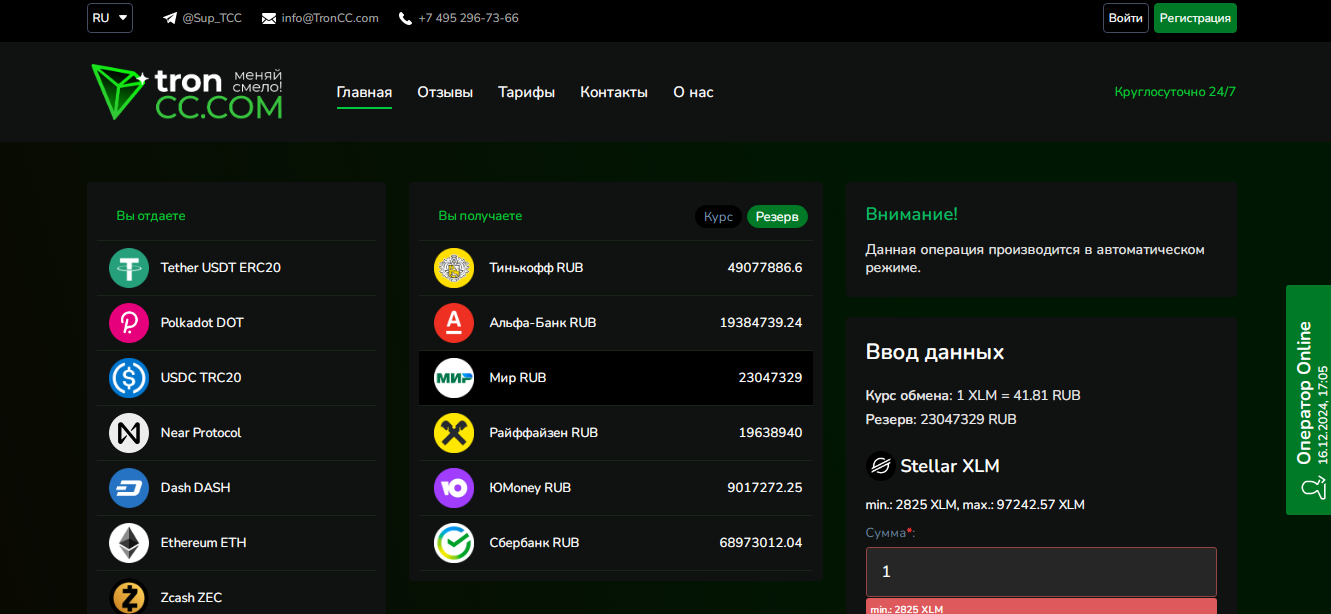The height and width of the screenshot is (614, 1331).
Task: Click the green Регистрация button
Action: pyautogui.click(x=1195, y=18)
